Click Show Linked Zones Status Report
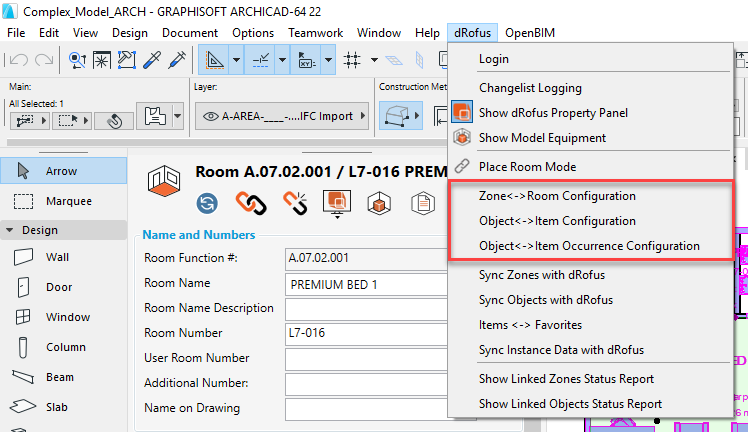748x432 pixels. [x=566, y=379]
